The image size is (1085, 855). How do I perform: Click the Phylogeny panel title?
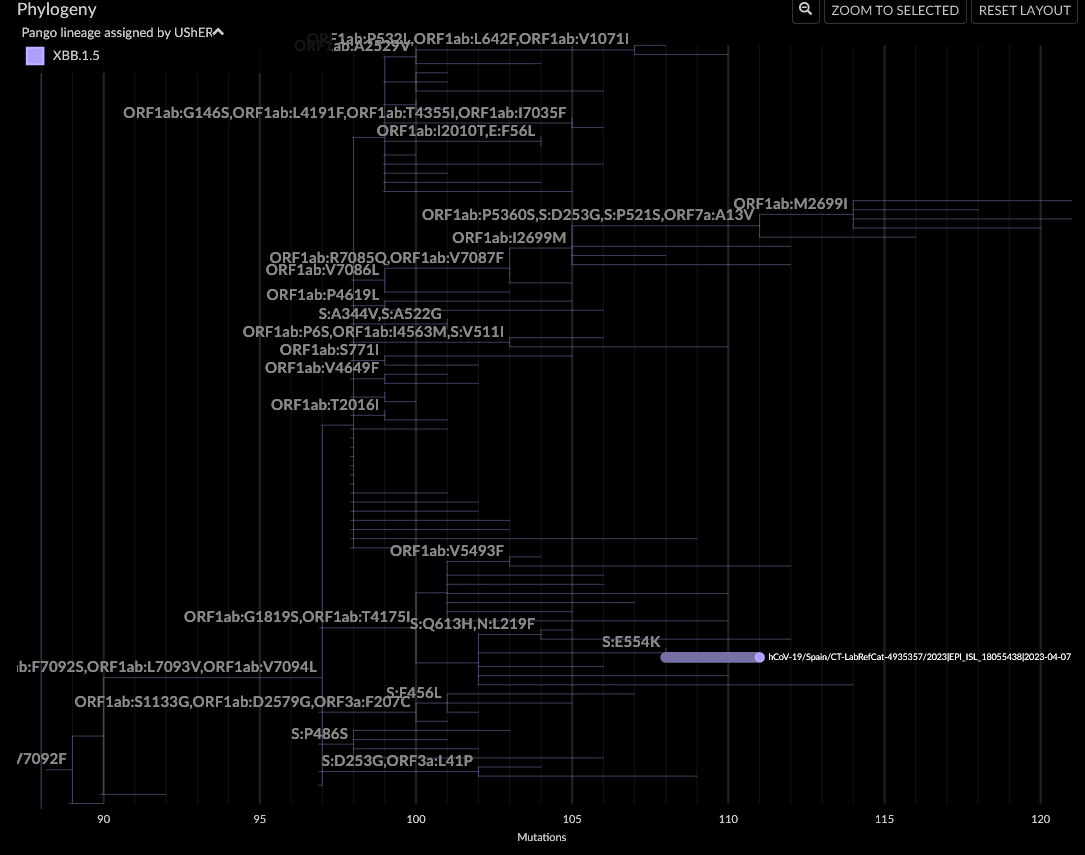tap(56, 9)
